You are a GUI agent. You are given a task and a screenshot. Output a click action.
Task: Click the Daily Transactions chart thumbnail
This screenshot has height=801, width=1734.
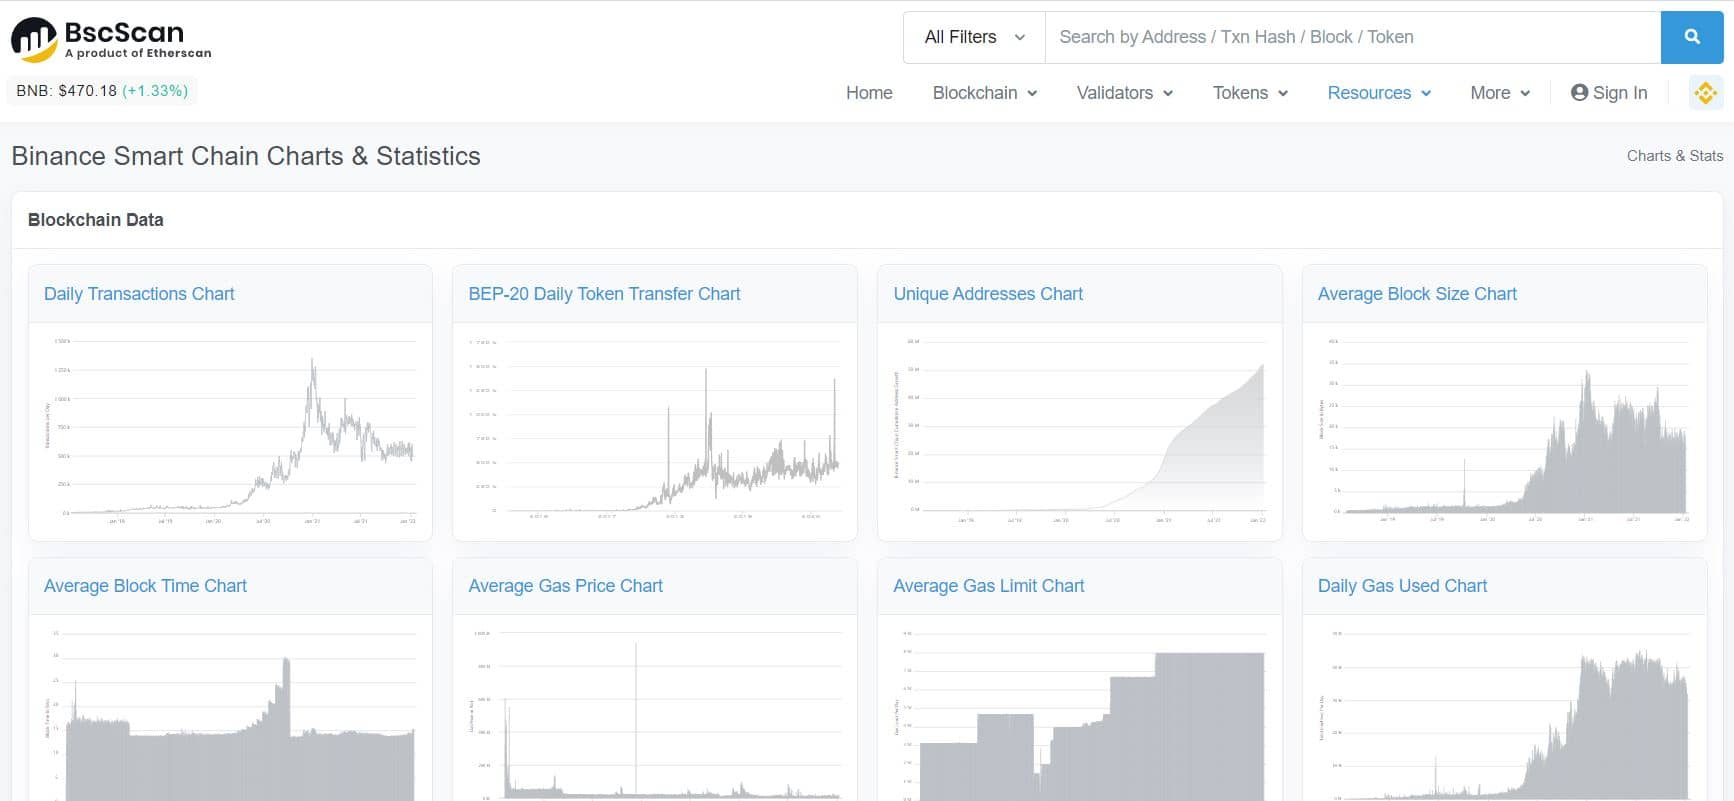click(230, 431)
